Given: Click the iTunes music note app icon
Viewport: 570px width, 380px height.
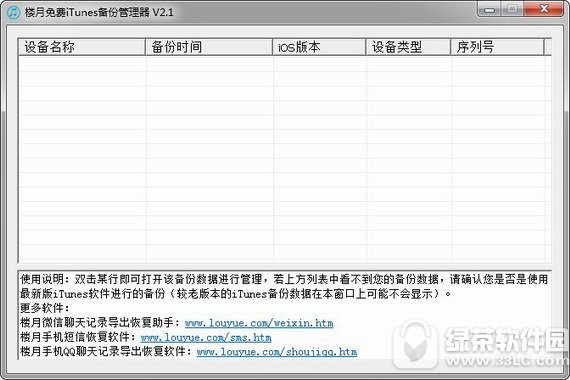Looking at the screenshot, I should (13, 12).
